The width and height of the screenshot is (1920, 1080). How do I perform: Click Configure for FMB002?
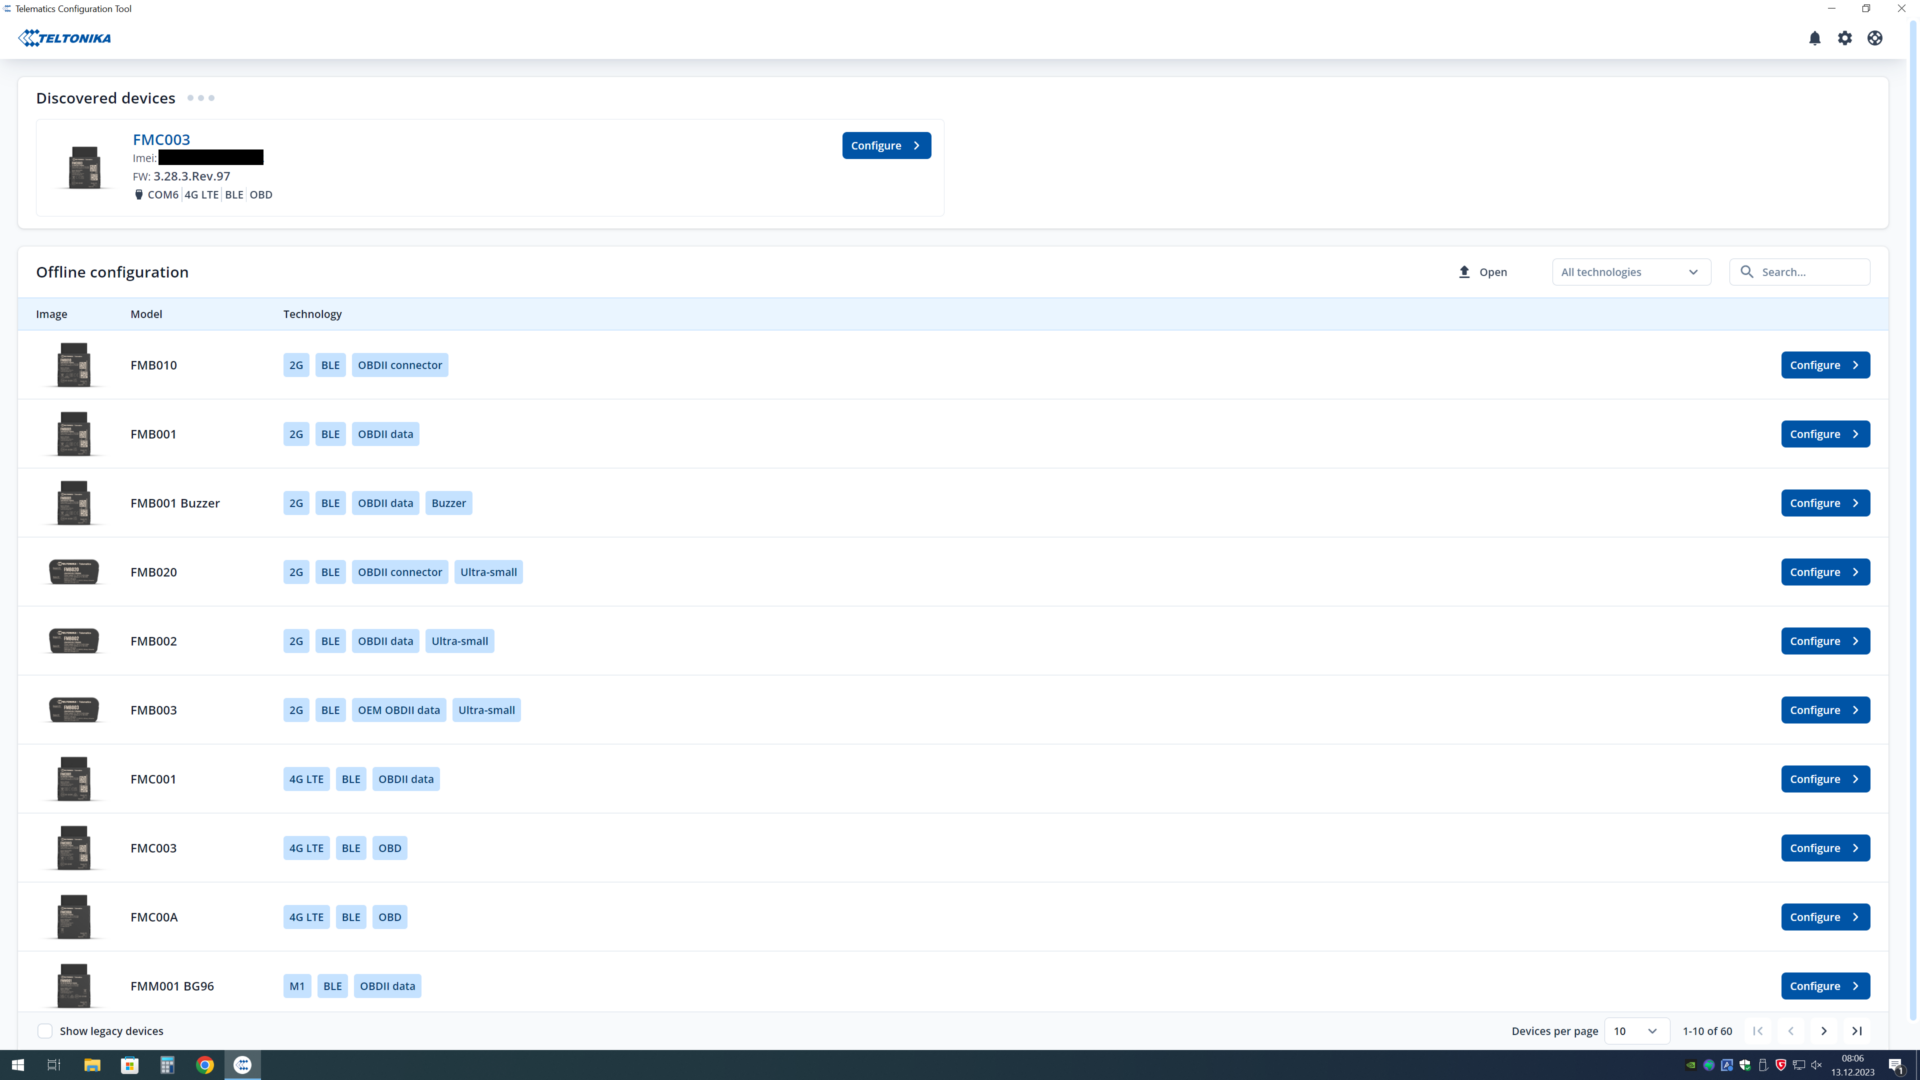tap(1825, 641)
